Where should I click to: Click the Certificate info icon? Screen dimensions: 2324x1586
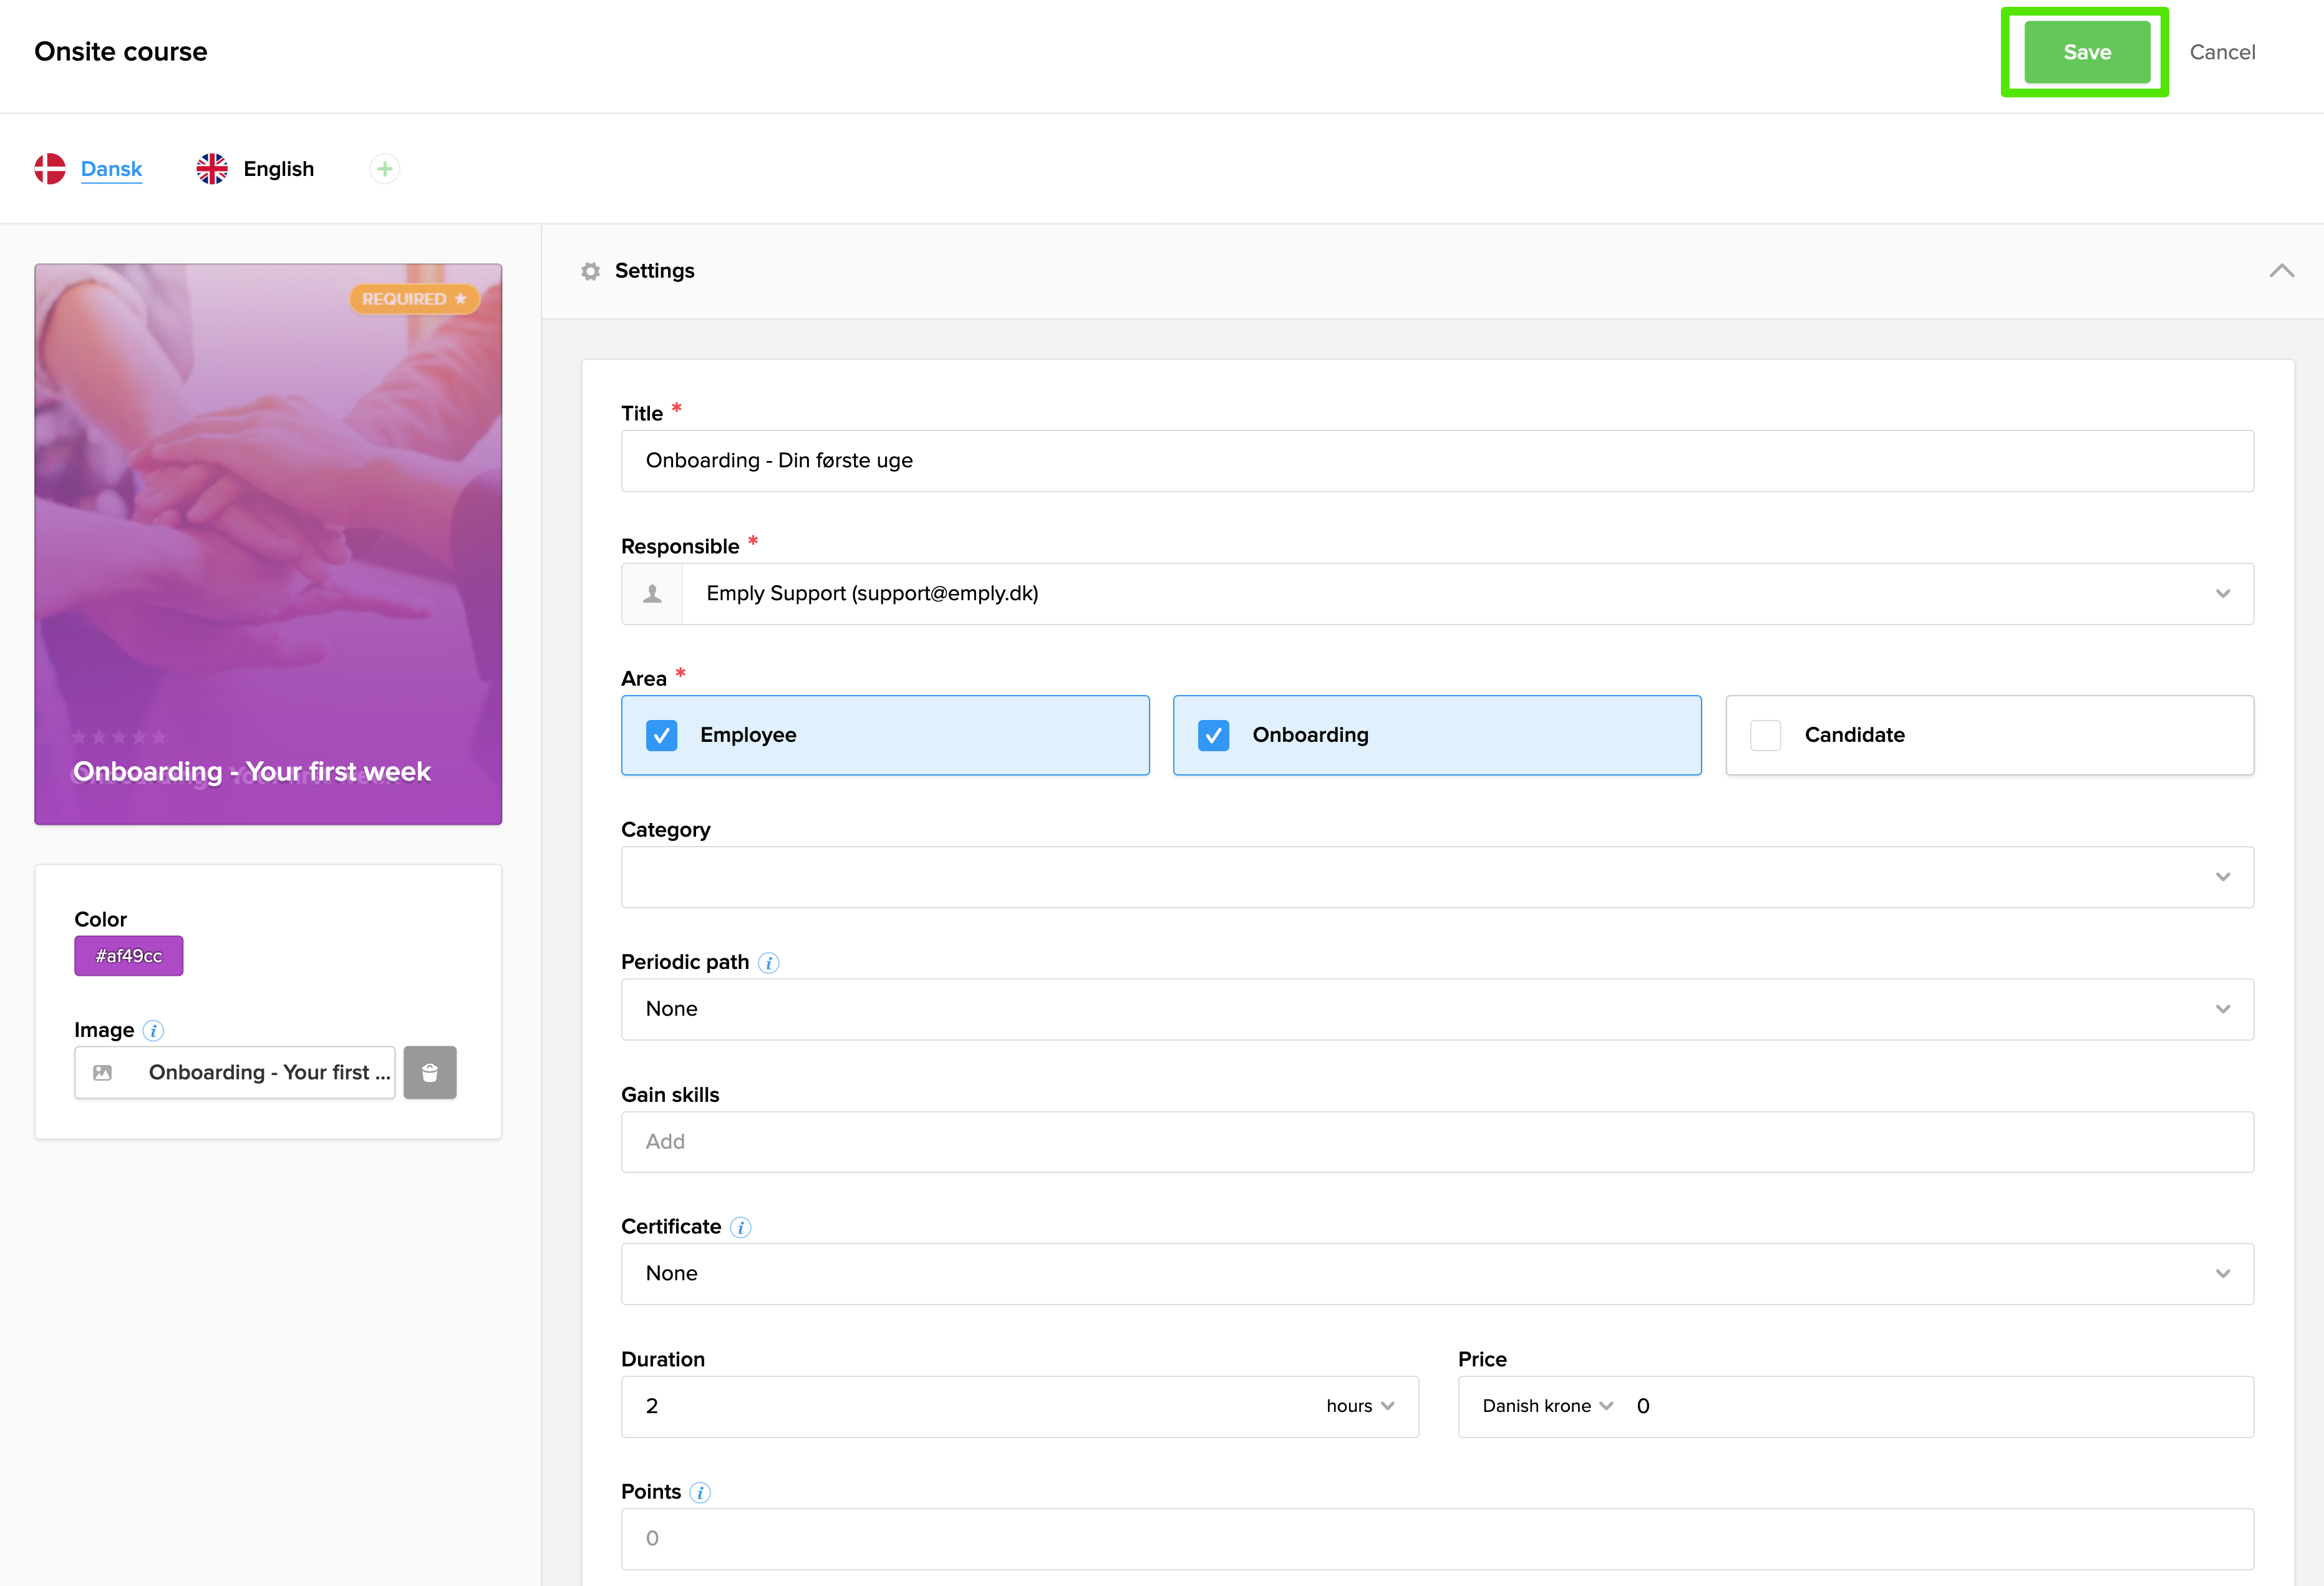click(740, 1227)
